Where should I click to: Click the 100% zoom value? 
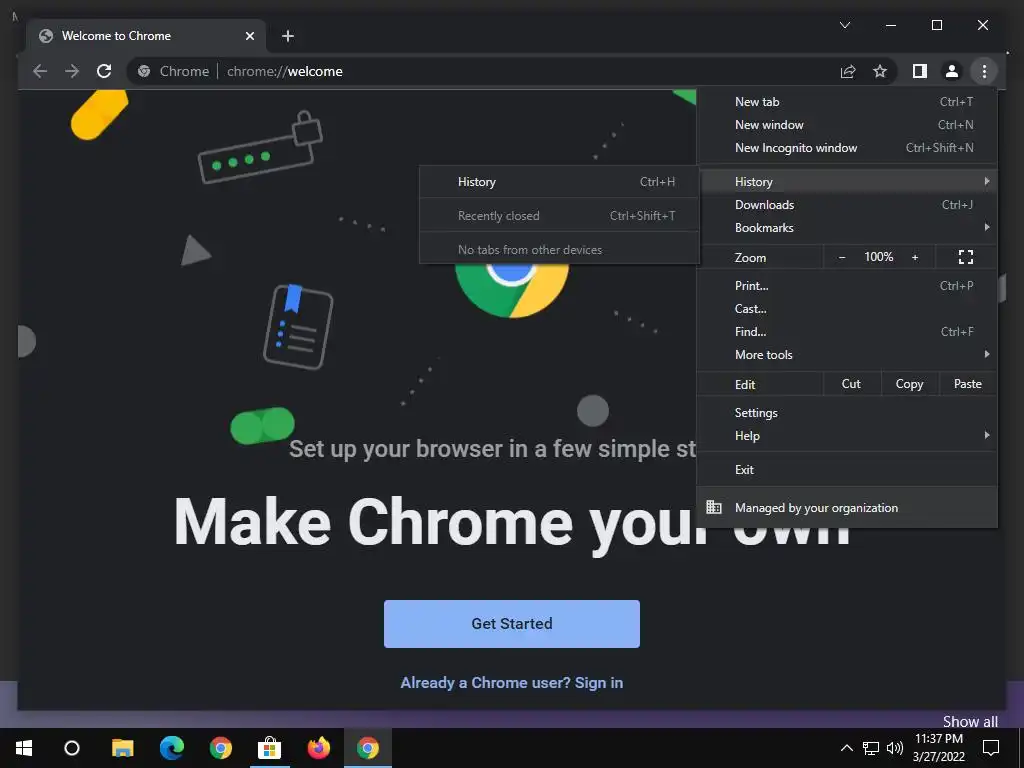[x=878, y=257]
